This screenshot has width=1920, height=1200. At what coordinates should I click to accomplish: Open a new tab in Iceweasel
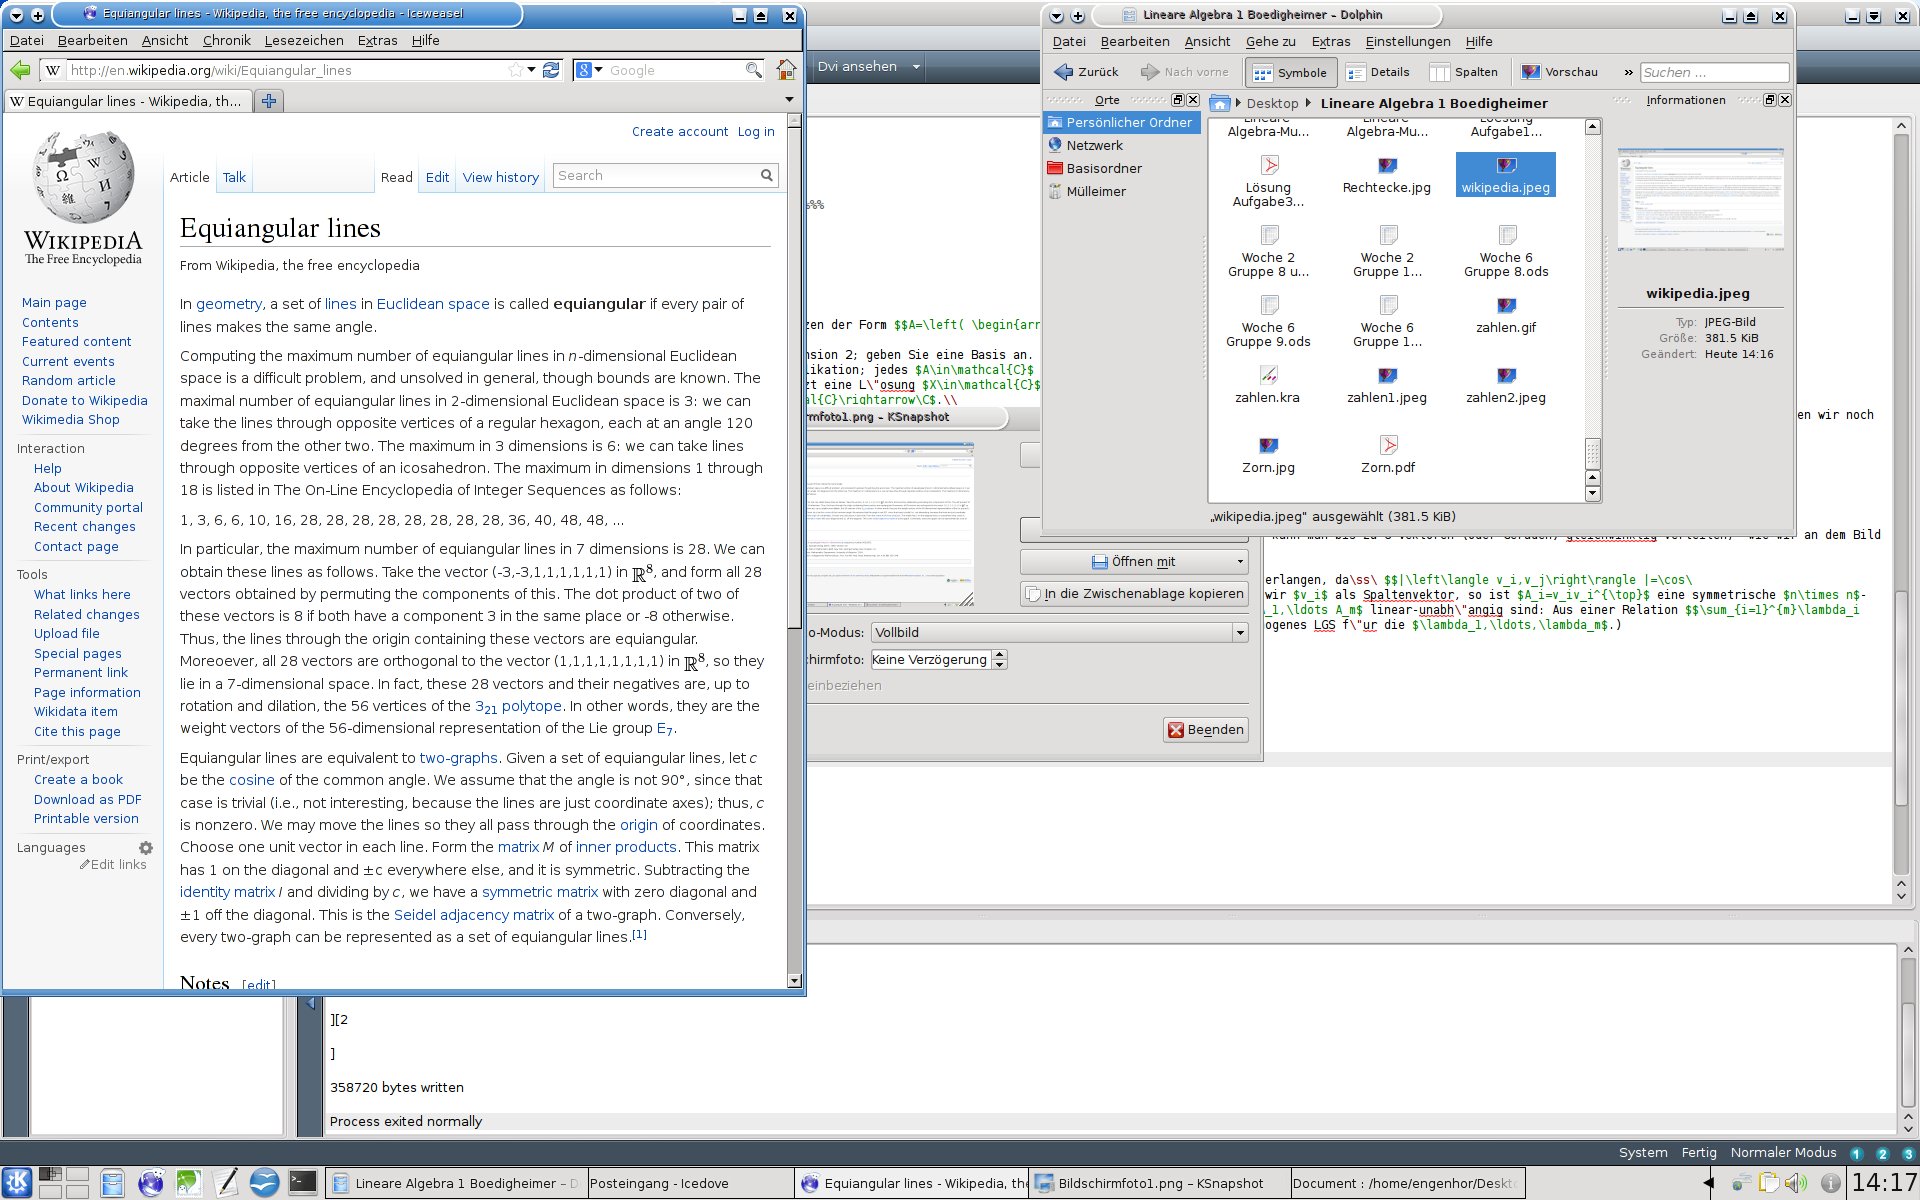click(x=268, y=101)
